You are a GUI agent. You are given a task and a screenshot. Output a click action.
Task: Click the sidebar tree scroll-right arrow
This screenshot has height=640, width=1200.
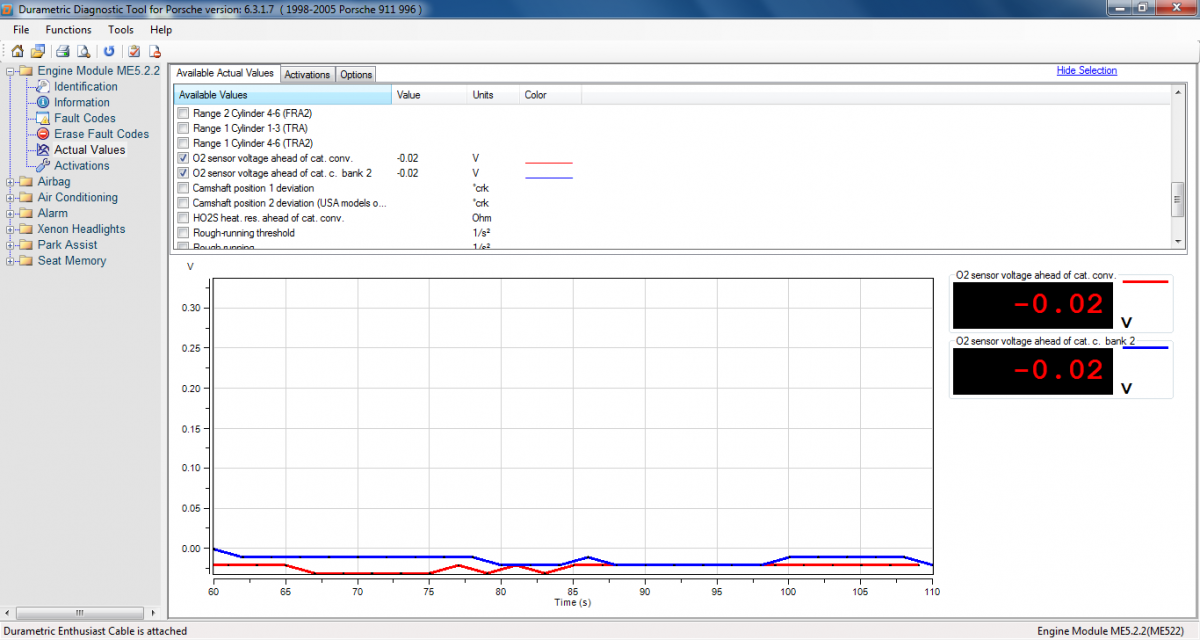(154, 611)
